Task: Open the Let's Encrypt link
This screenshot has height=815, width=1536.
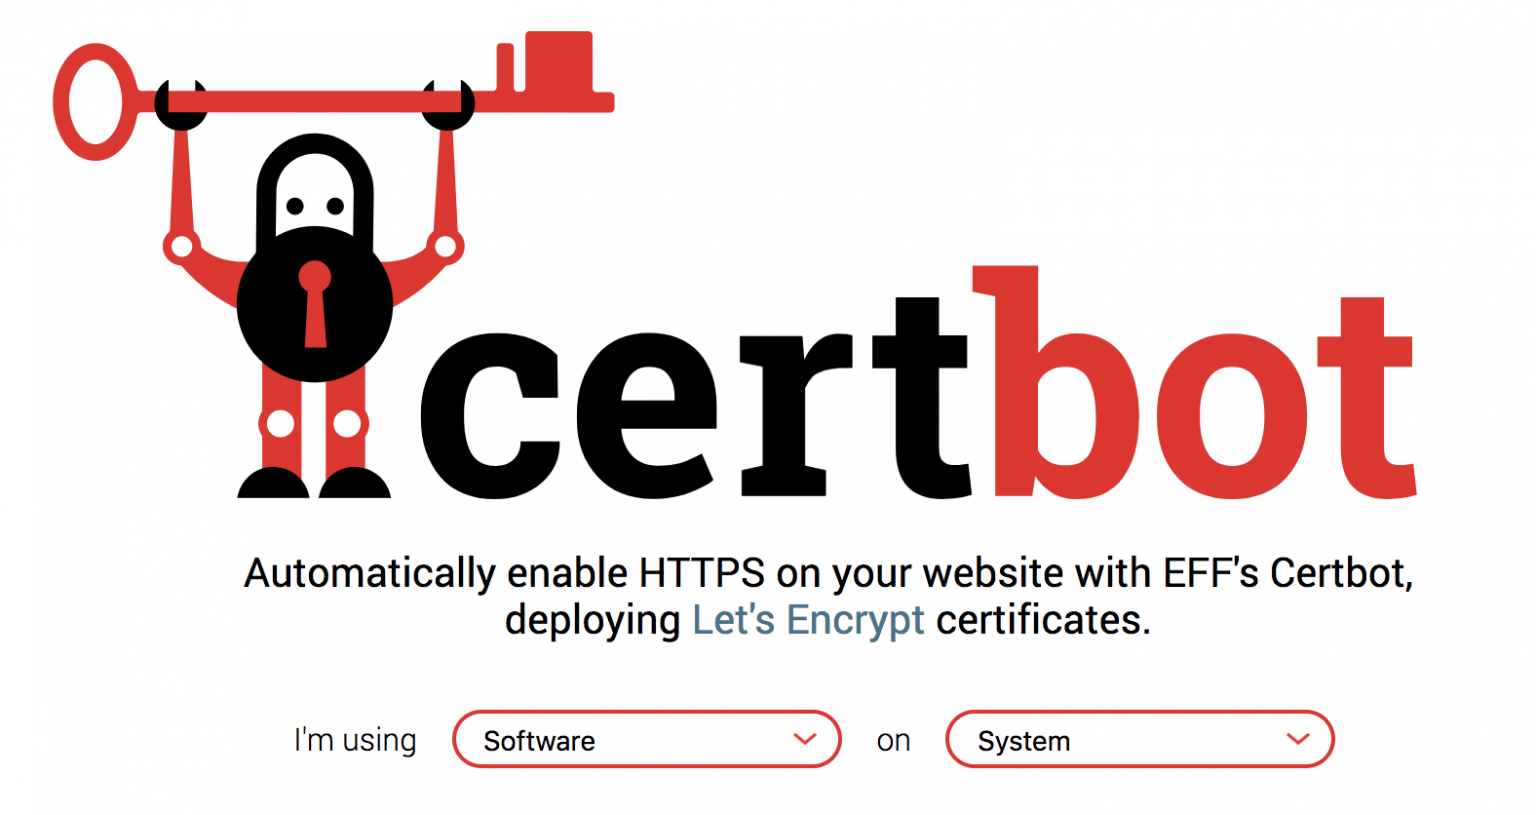Action: [x=807, y=620]
